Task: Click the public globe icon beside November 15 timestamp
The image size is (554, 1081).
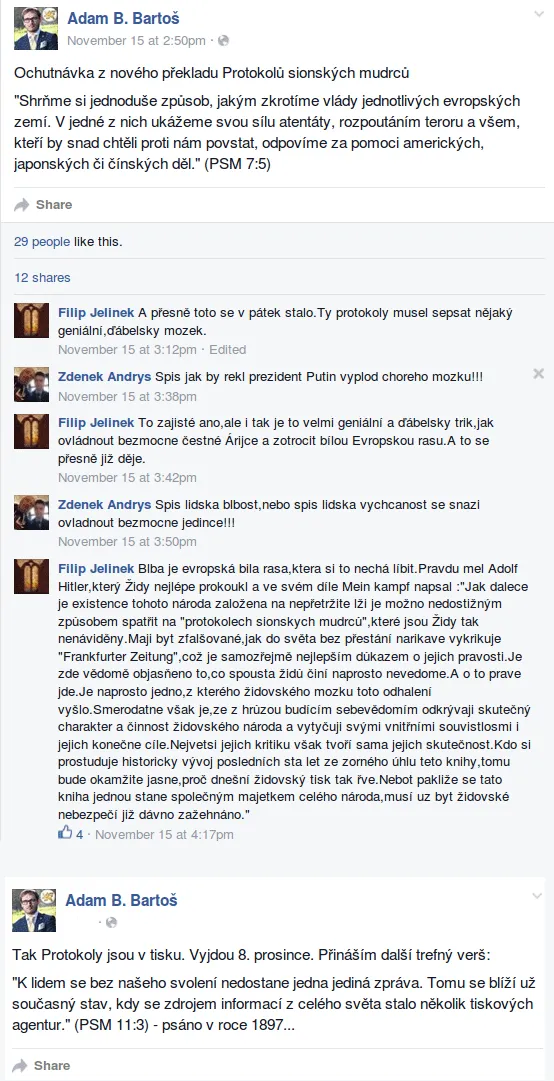Action: 223,41
